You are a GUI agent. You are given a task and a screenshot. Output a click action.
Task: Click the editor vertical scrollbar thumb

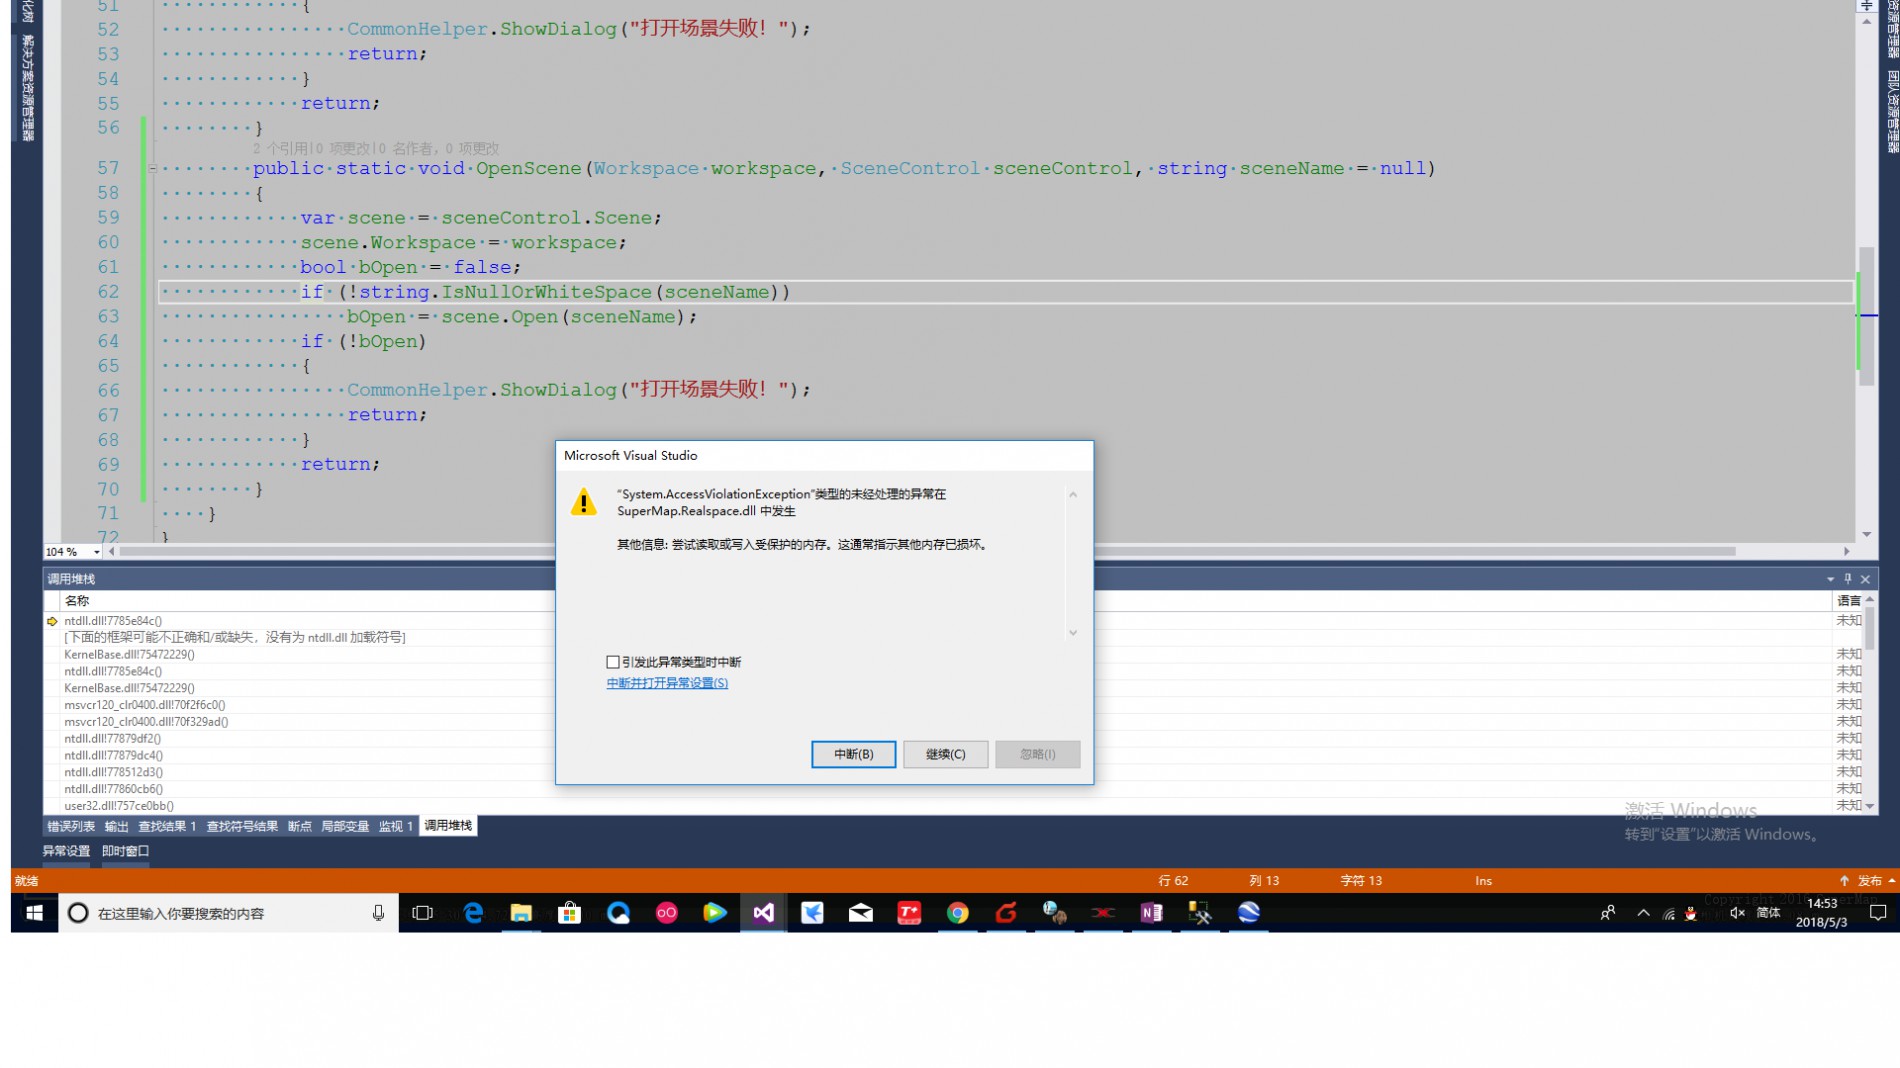pyautogui.click(x=1866, y=316)
